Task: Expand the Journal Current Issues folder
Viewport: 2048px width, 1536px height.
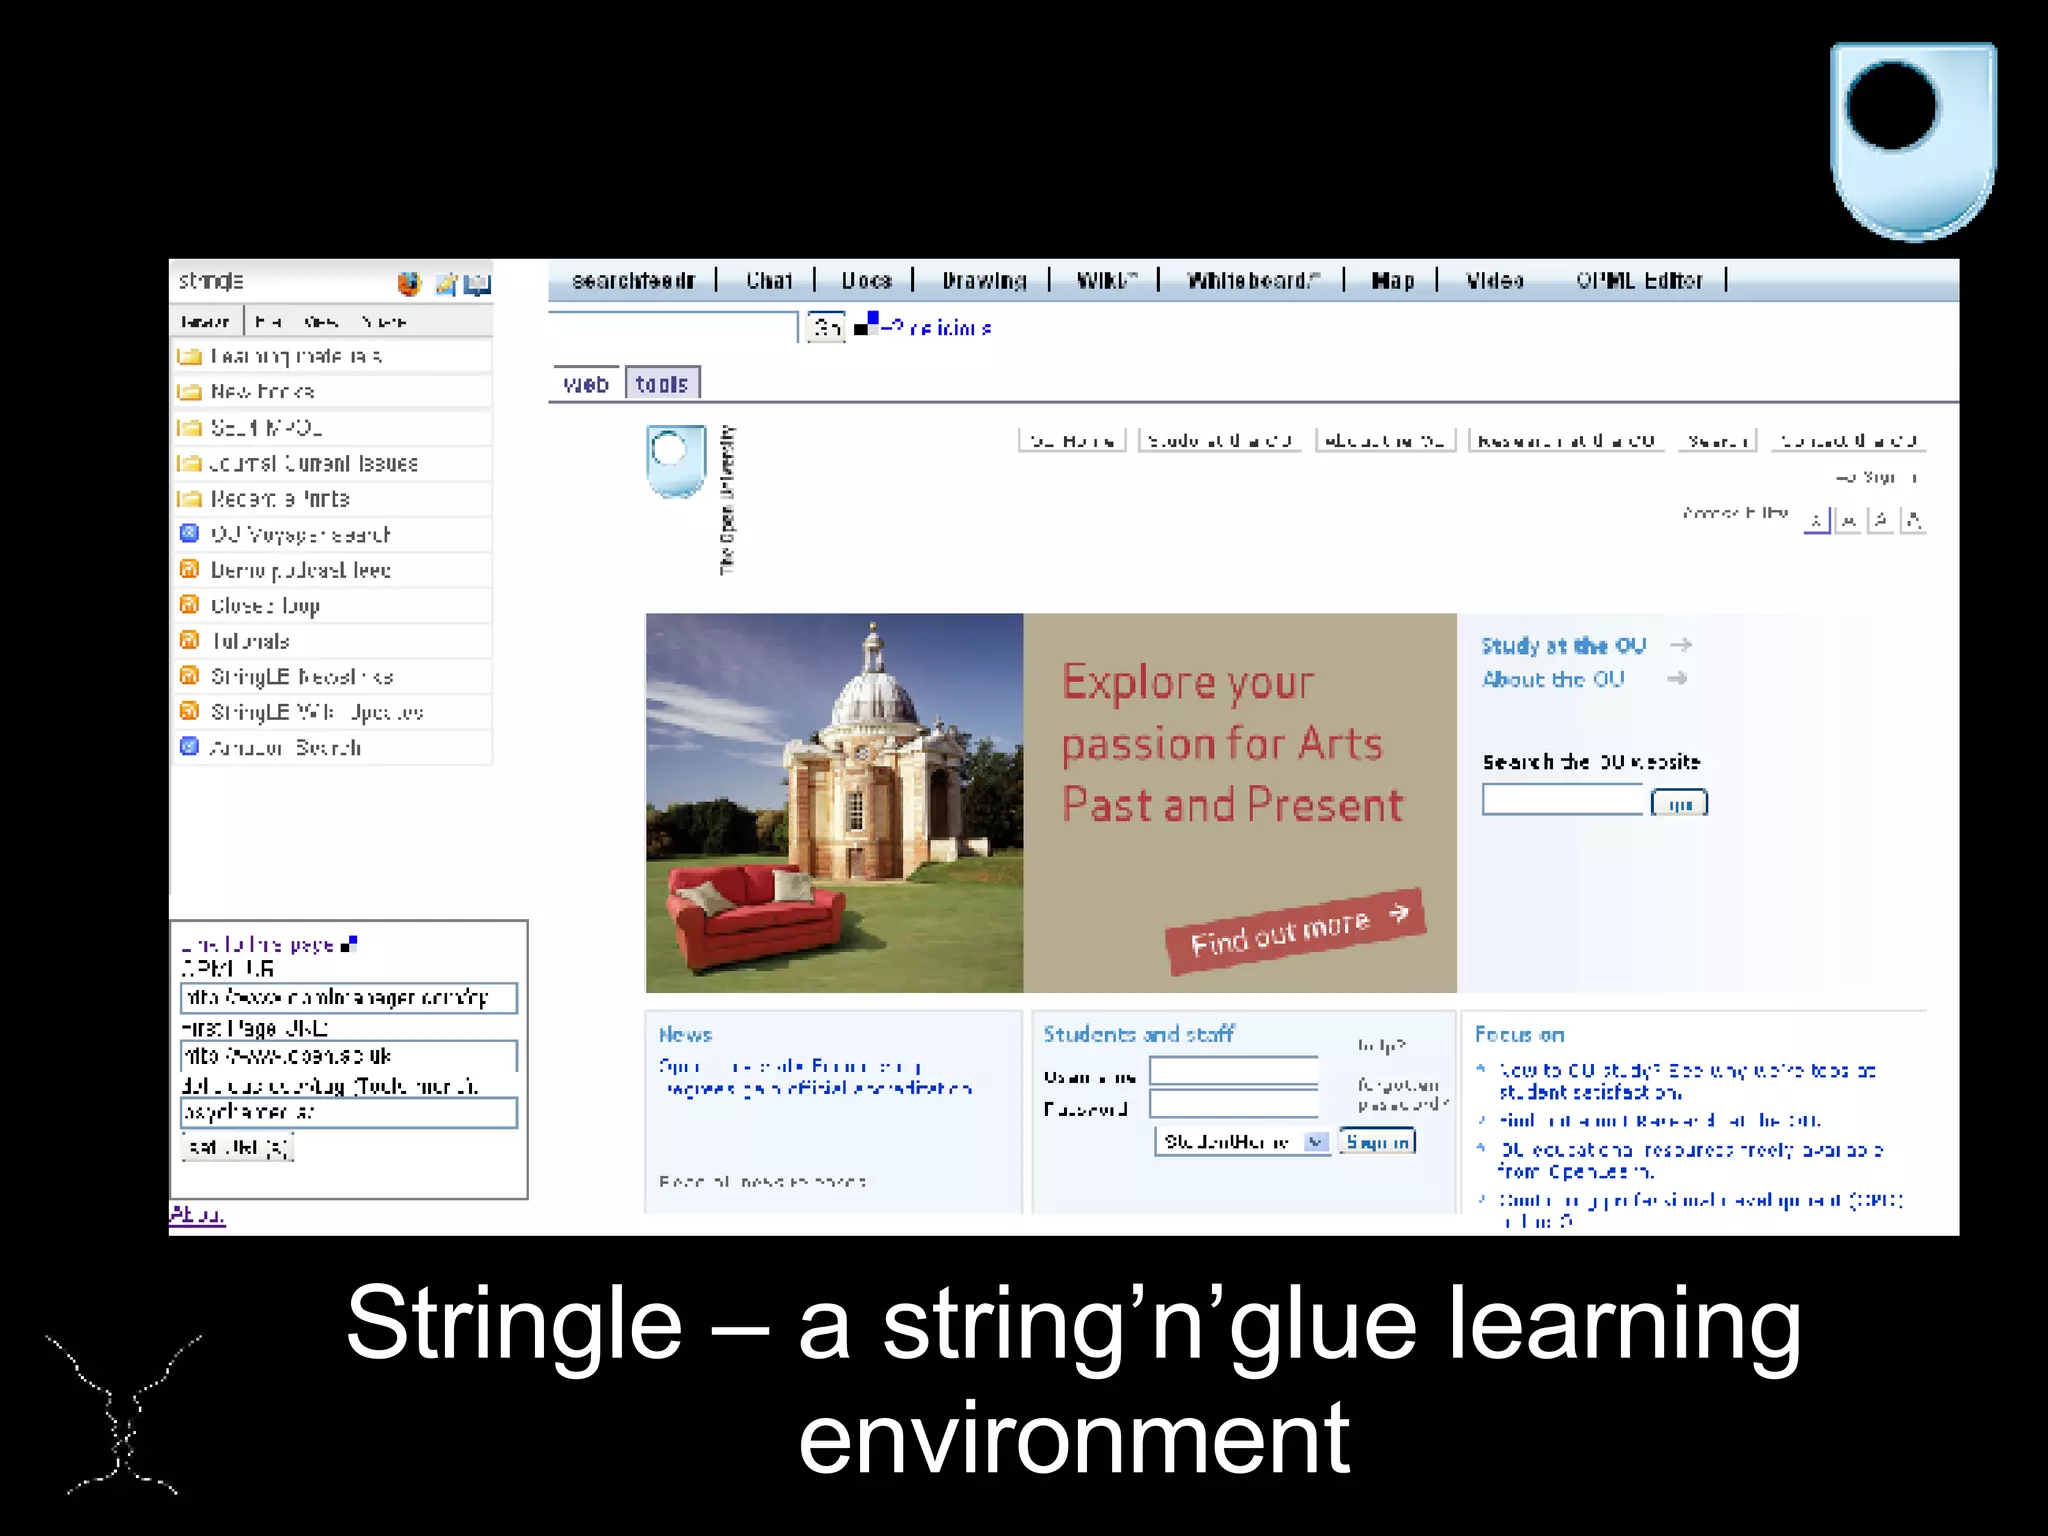Action: [313, 463]
